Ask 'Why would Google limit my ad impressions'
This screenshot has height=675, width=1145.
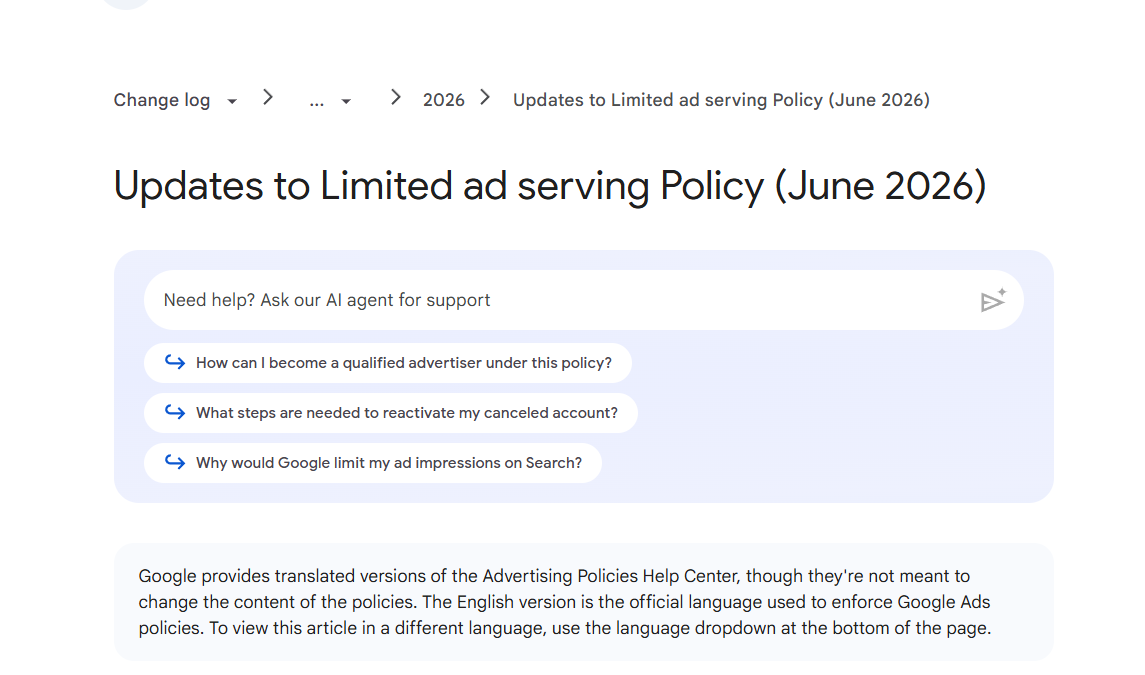click(373, 463)
